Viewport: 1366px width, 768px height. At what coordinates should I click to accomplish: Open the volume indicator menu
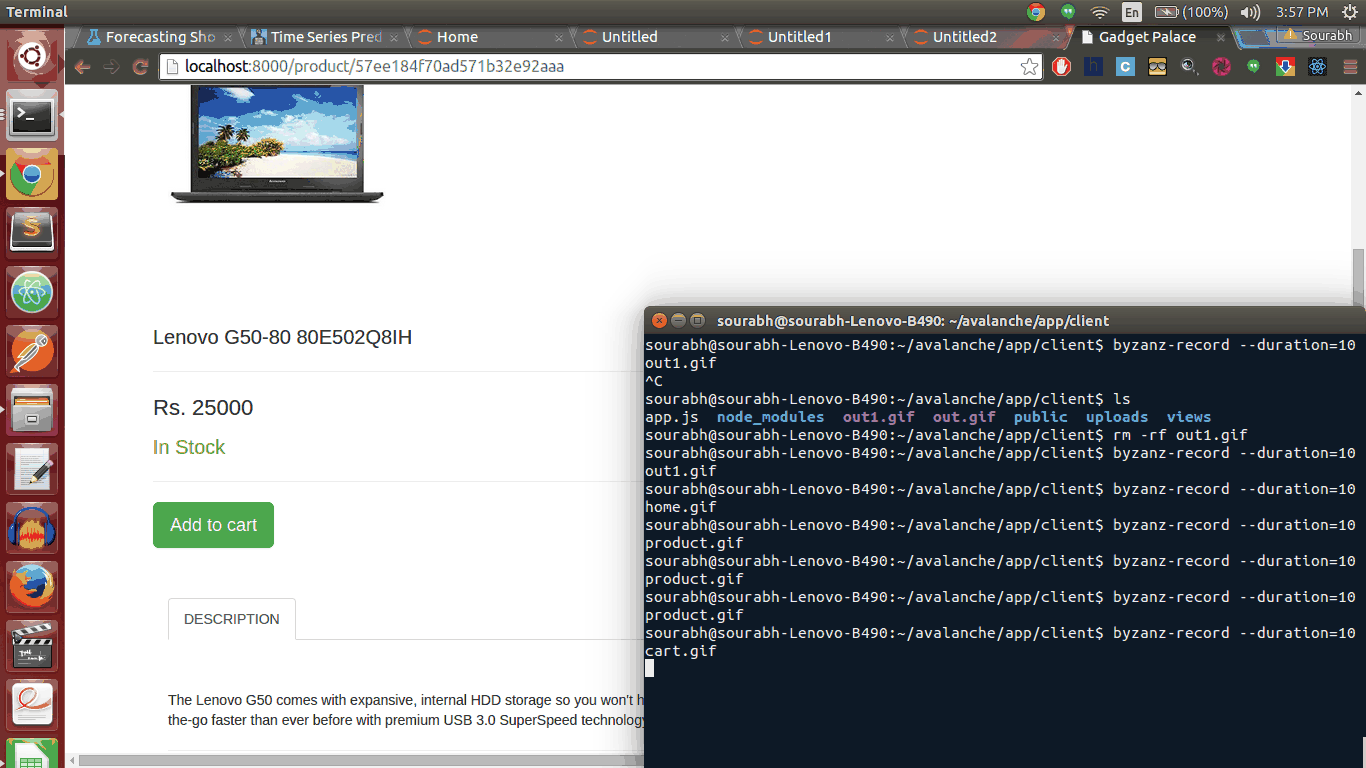tap(1250, 12)
